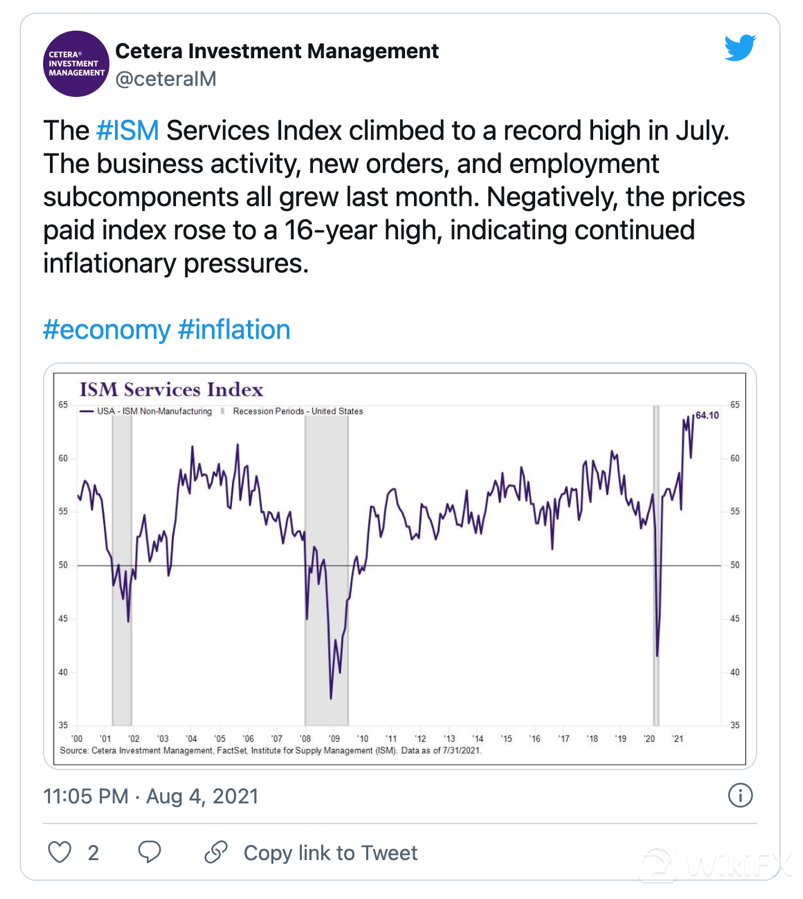Visit the @ceteraIM handle

[x=167, y=78]
